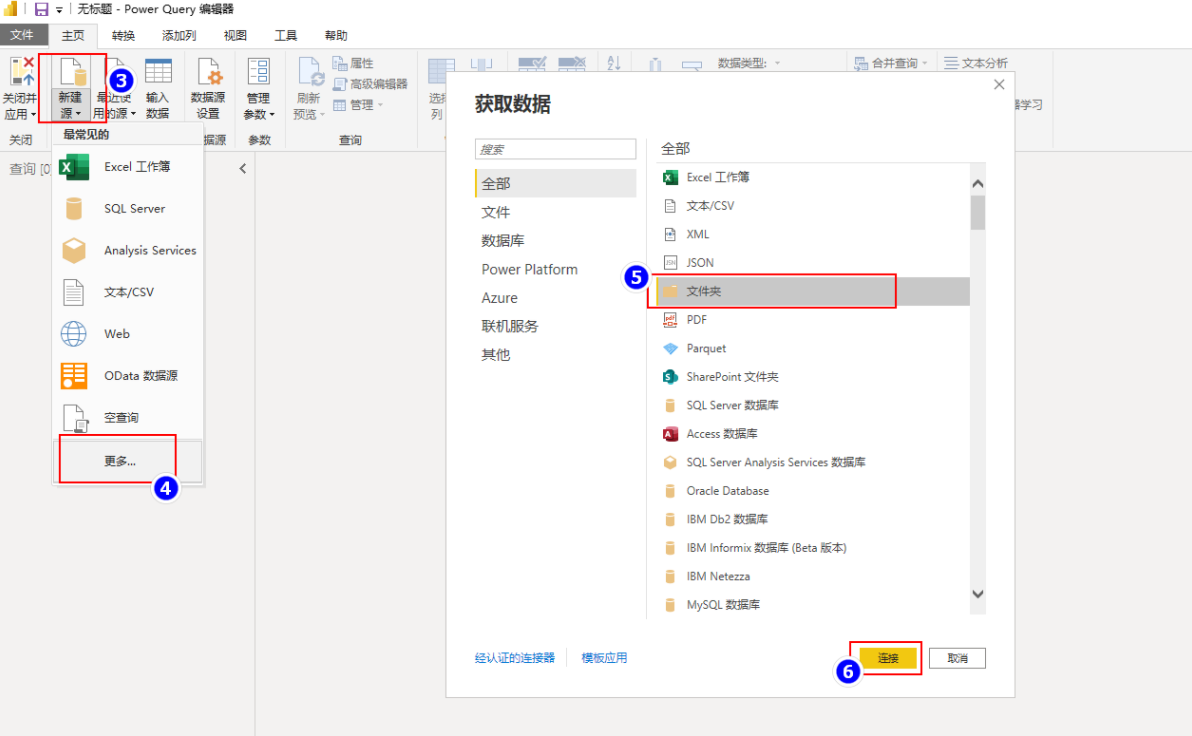Select 全部 category in dialog
Viewport: 1192px width, 736px height.
(x=556, y=183)
